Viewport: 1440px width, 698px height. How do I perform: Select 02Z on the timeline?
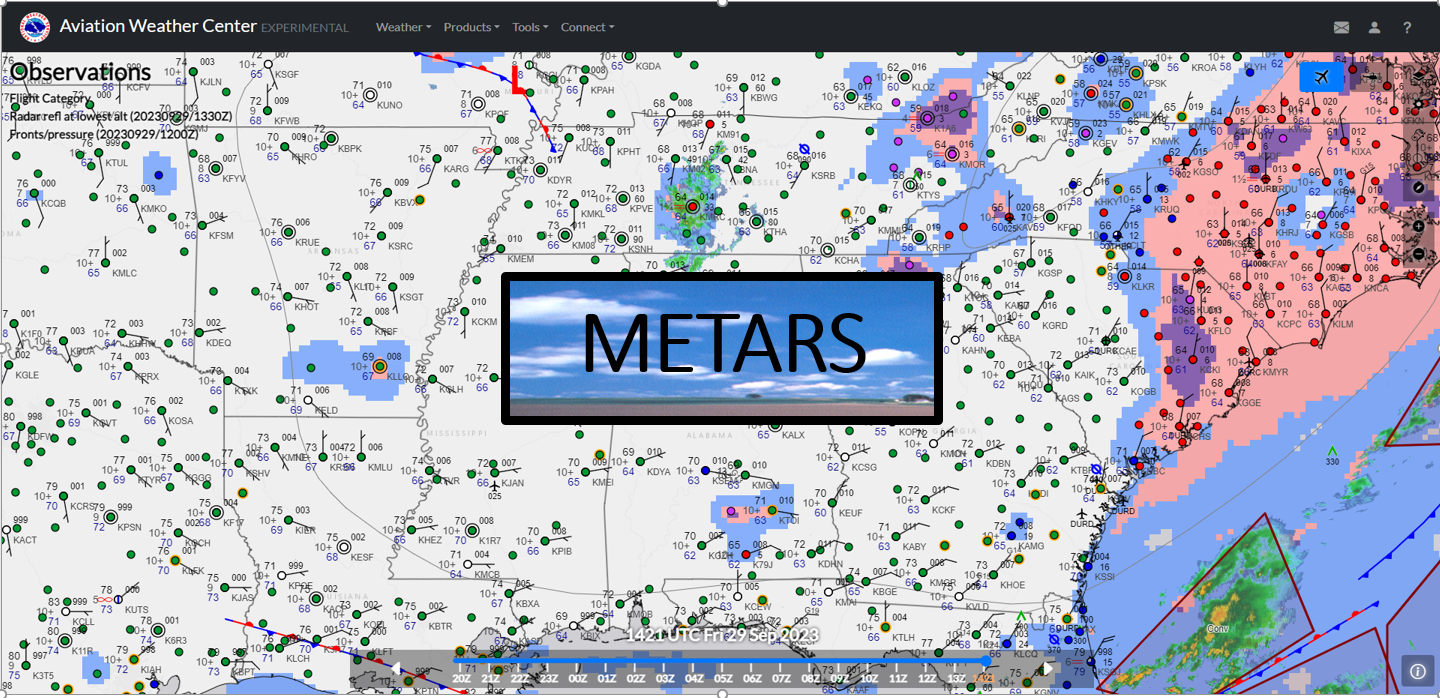pos(636,678)
